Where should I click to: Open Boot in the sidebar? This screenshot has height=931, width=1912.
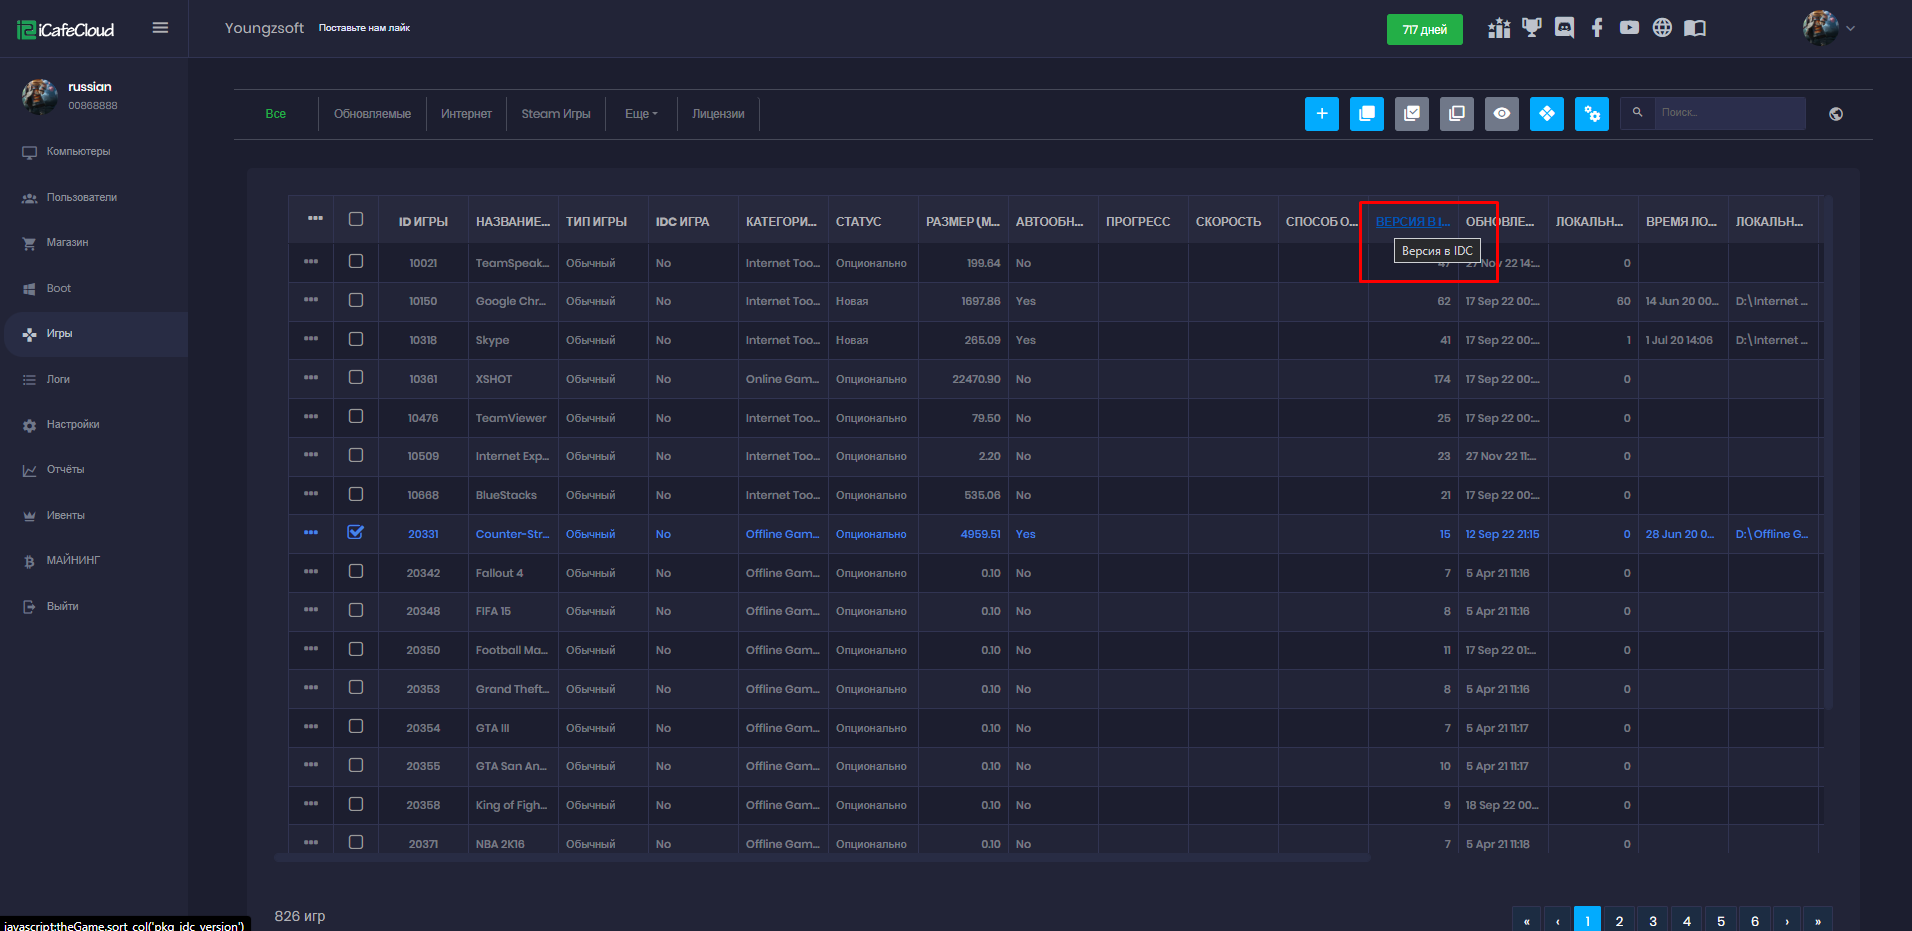(58, 289)
